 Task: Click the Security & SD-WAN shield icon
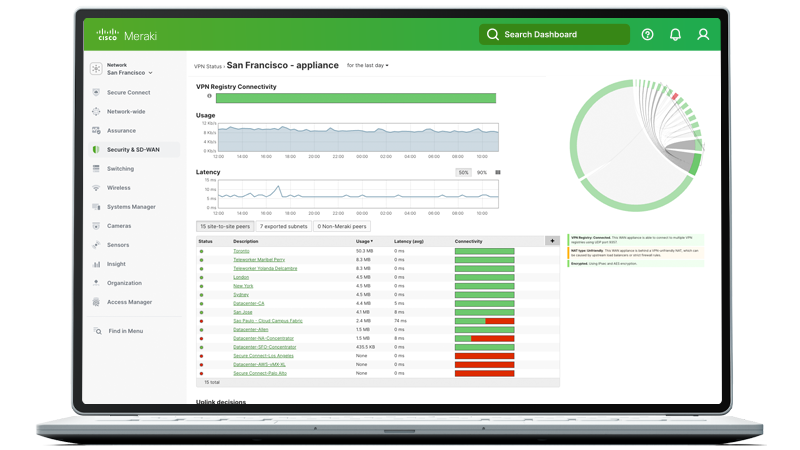pyautogui.click(x=96, y=149)
